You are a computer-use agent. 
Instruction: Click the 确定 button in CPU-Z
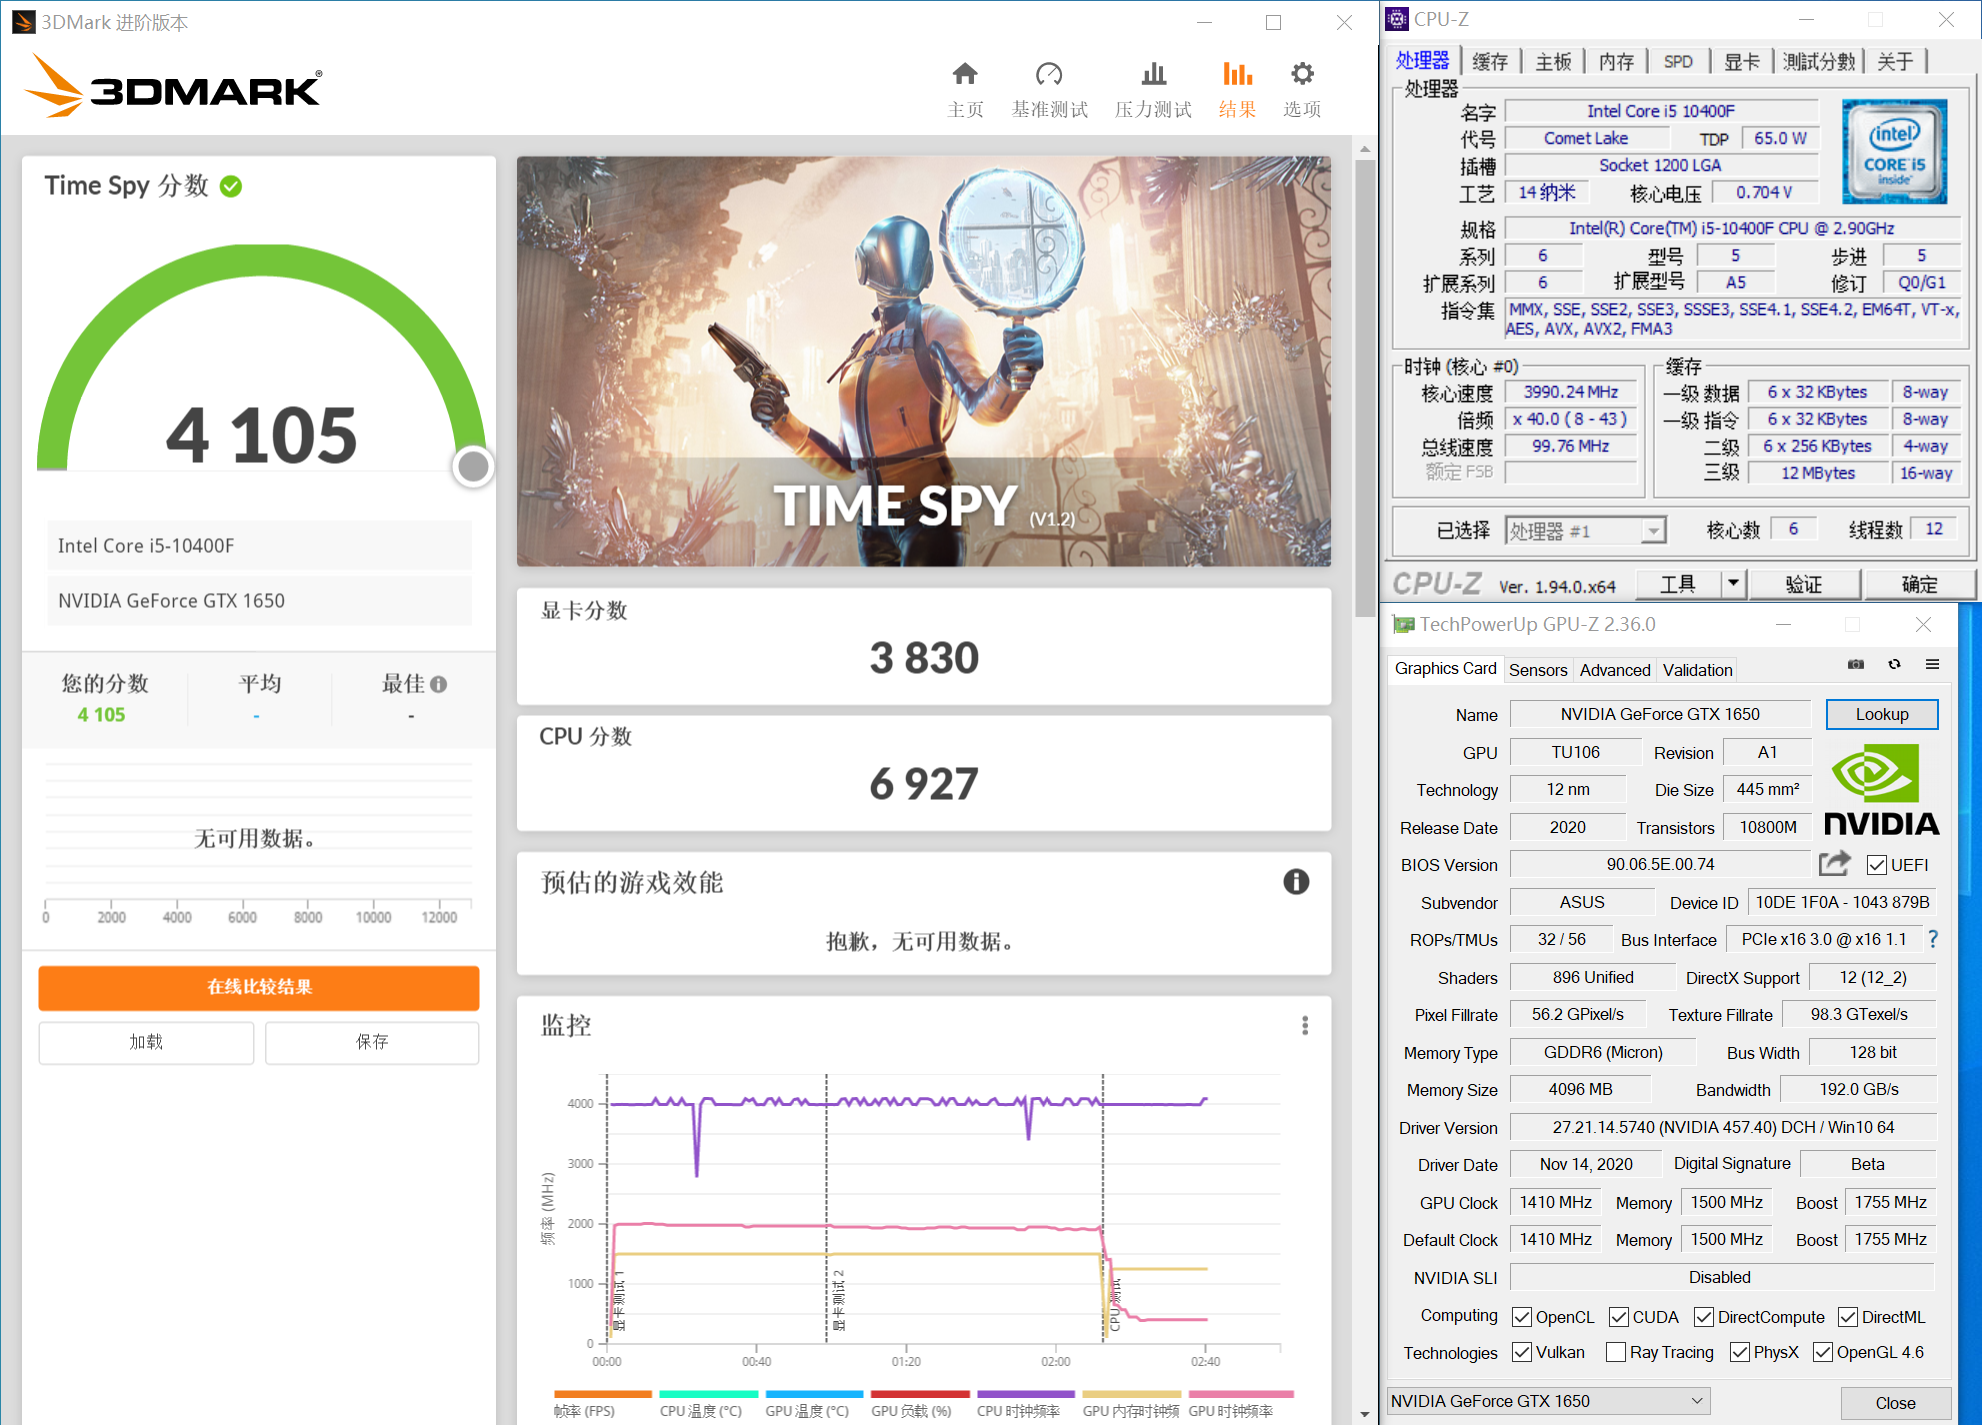[1919, 583]
